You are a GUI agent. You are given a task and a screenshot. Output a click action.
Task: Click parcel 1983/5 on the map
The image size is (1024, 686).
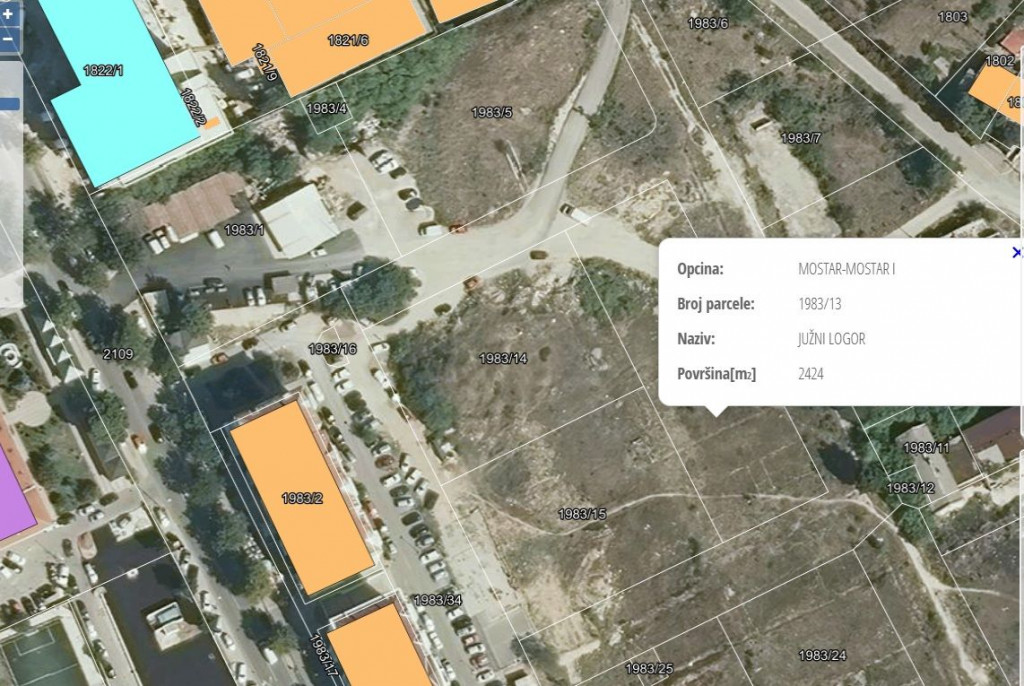492,112
